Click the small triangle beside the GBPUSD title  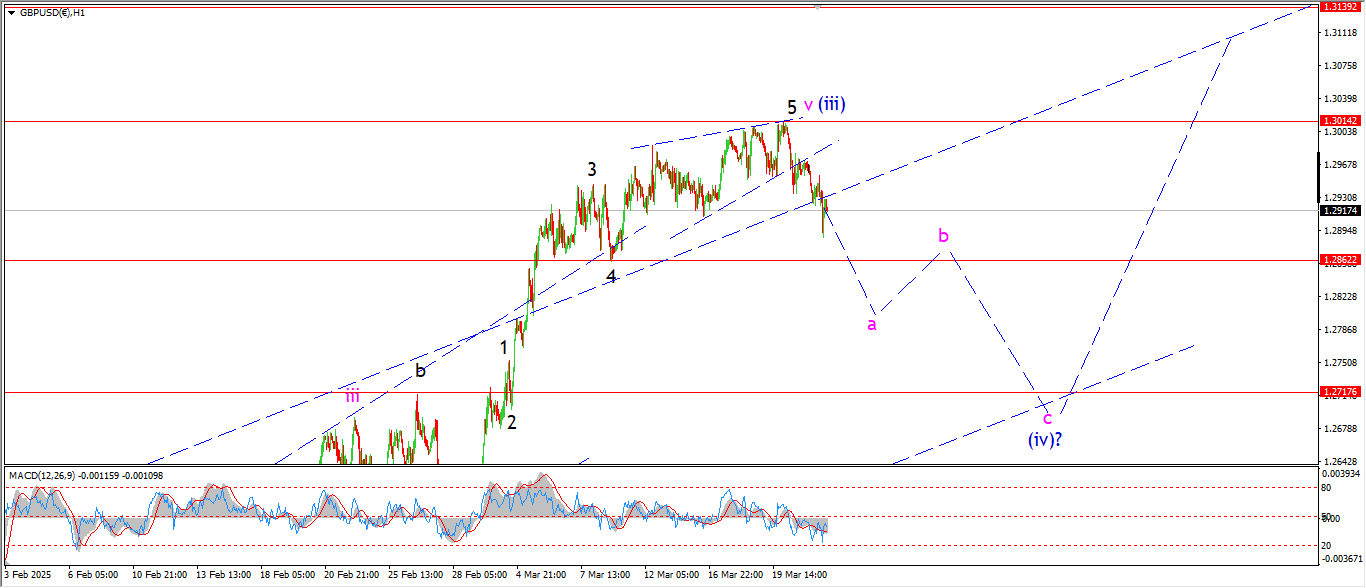click(10, 13)
